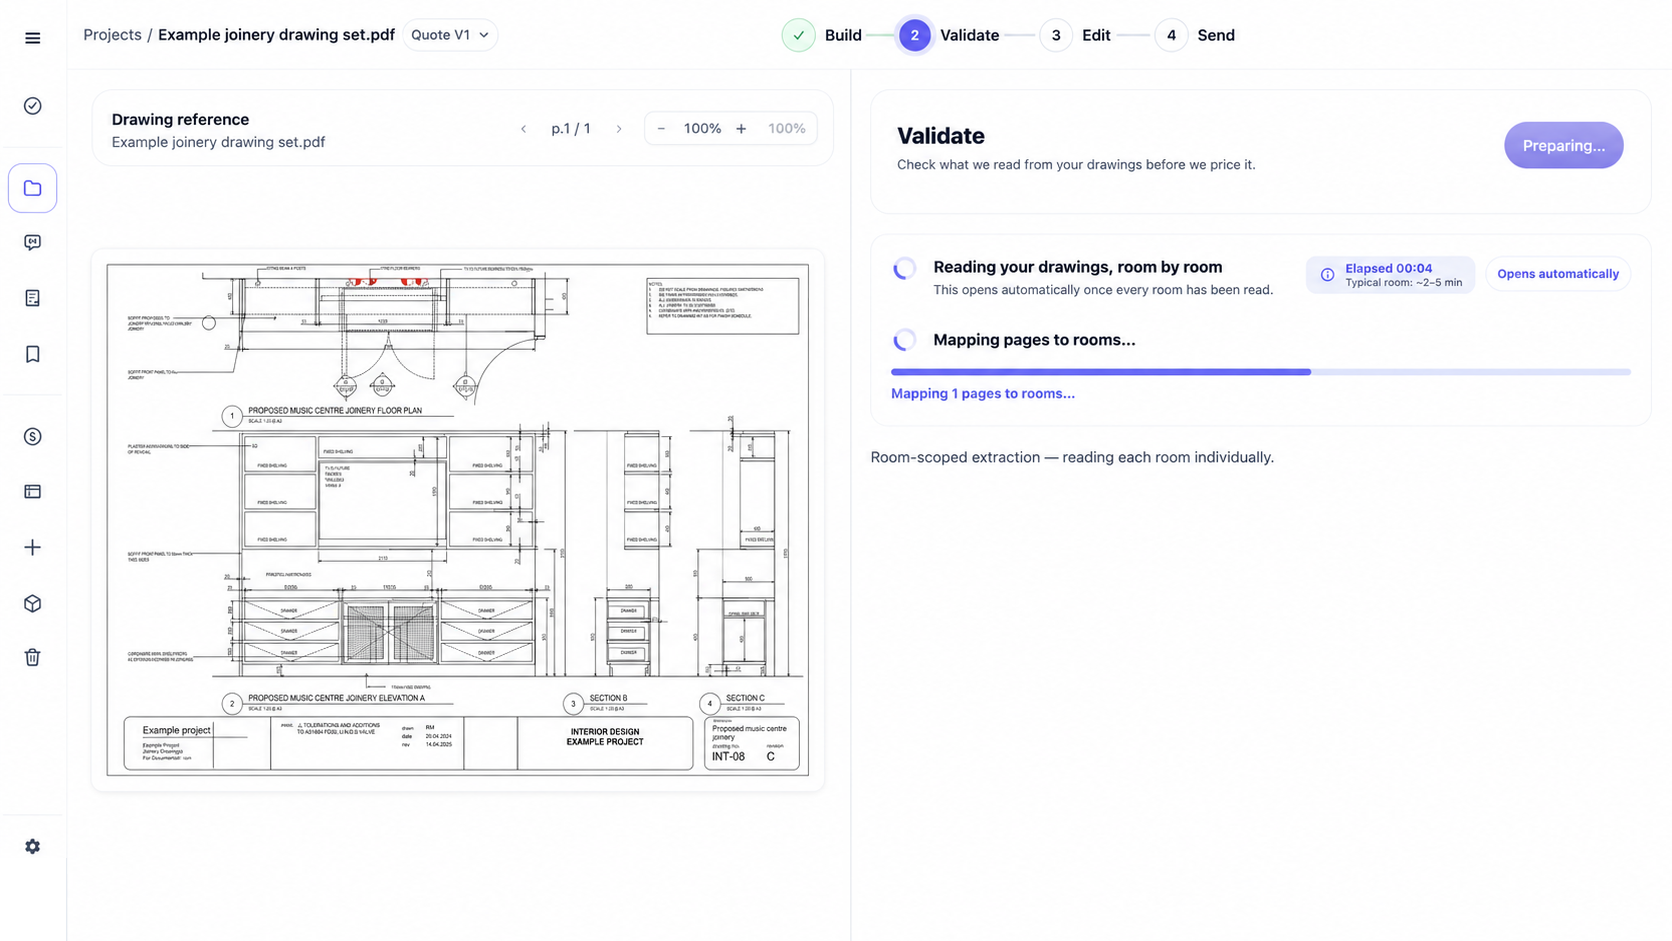Open the table layout sidebar icon

(x=33, y=491)
